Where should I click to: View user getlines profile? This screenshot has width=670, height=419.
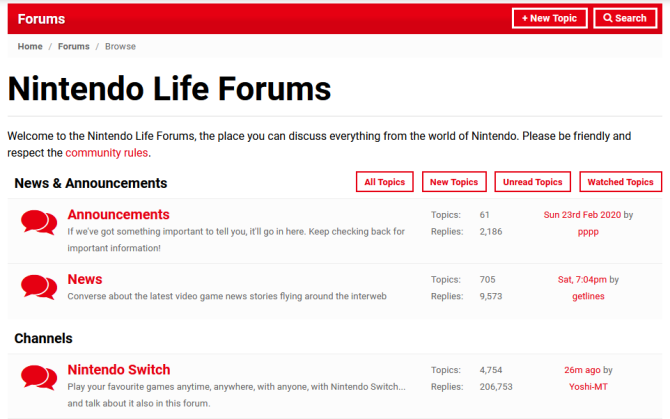coord(588,296)
